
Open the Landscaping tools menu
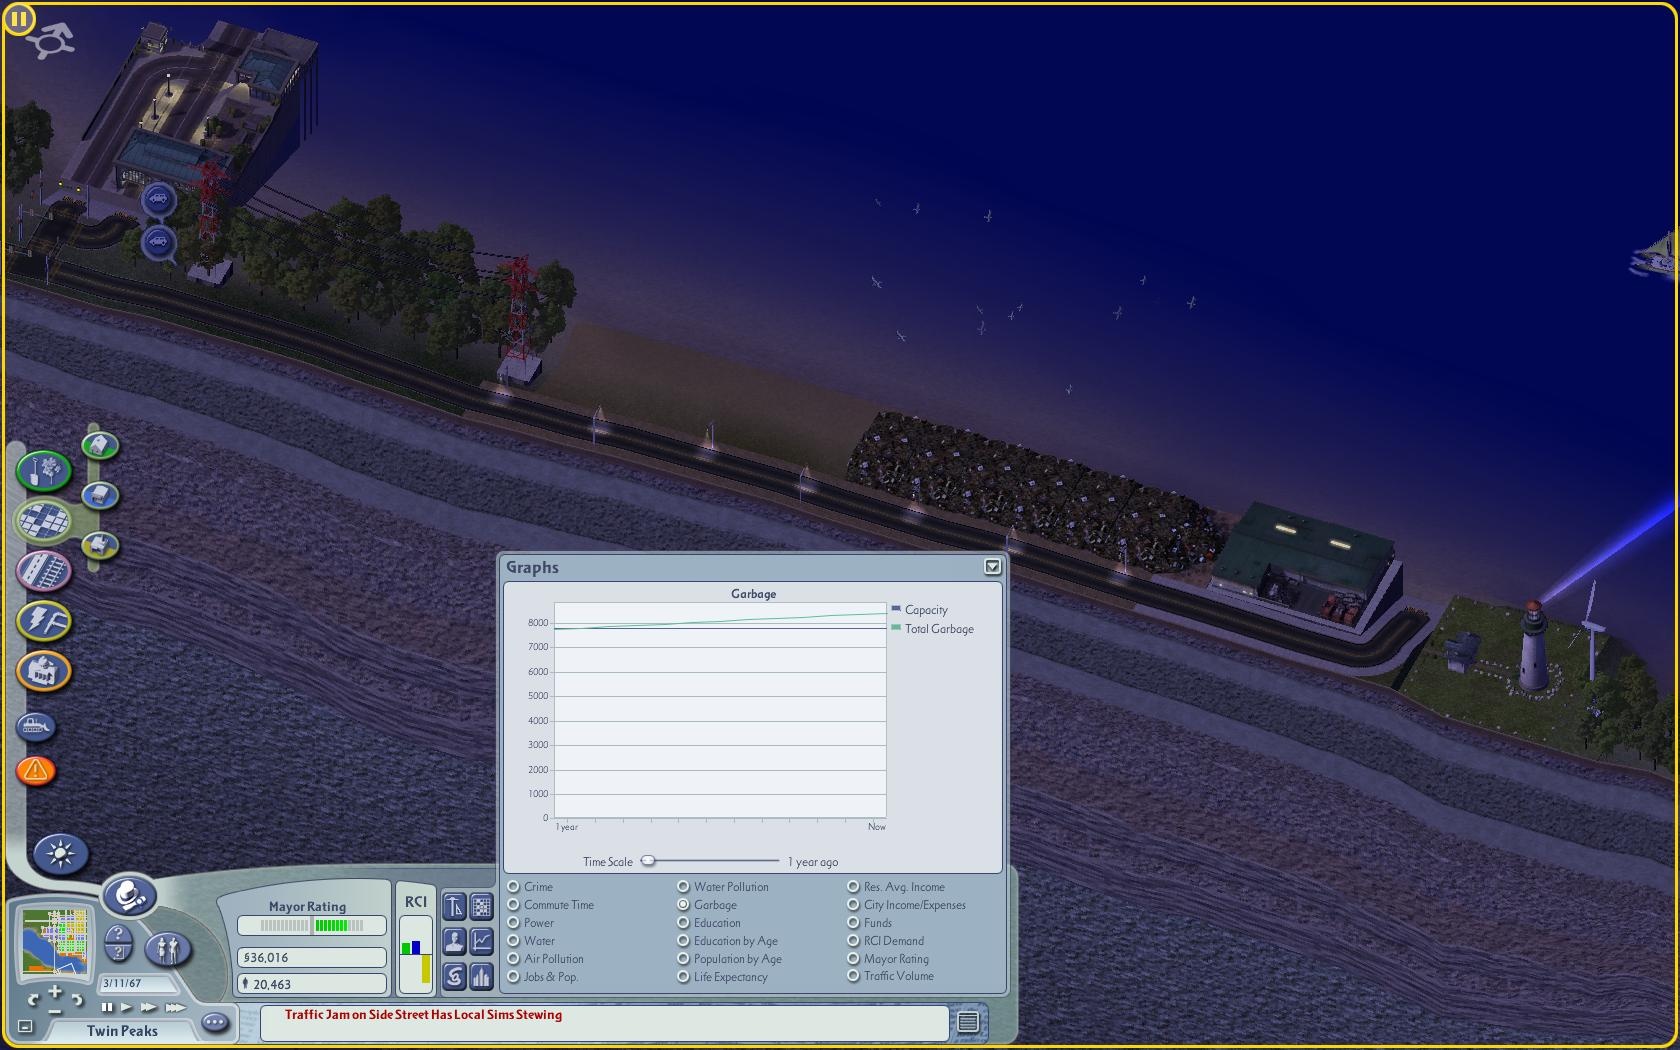[x=44, y=470]
